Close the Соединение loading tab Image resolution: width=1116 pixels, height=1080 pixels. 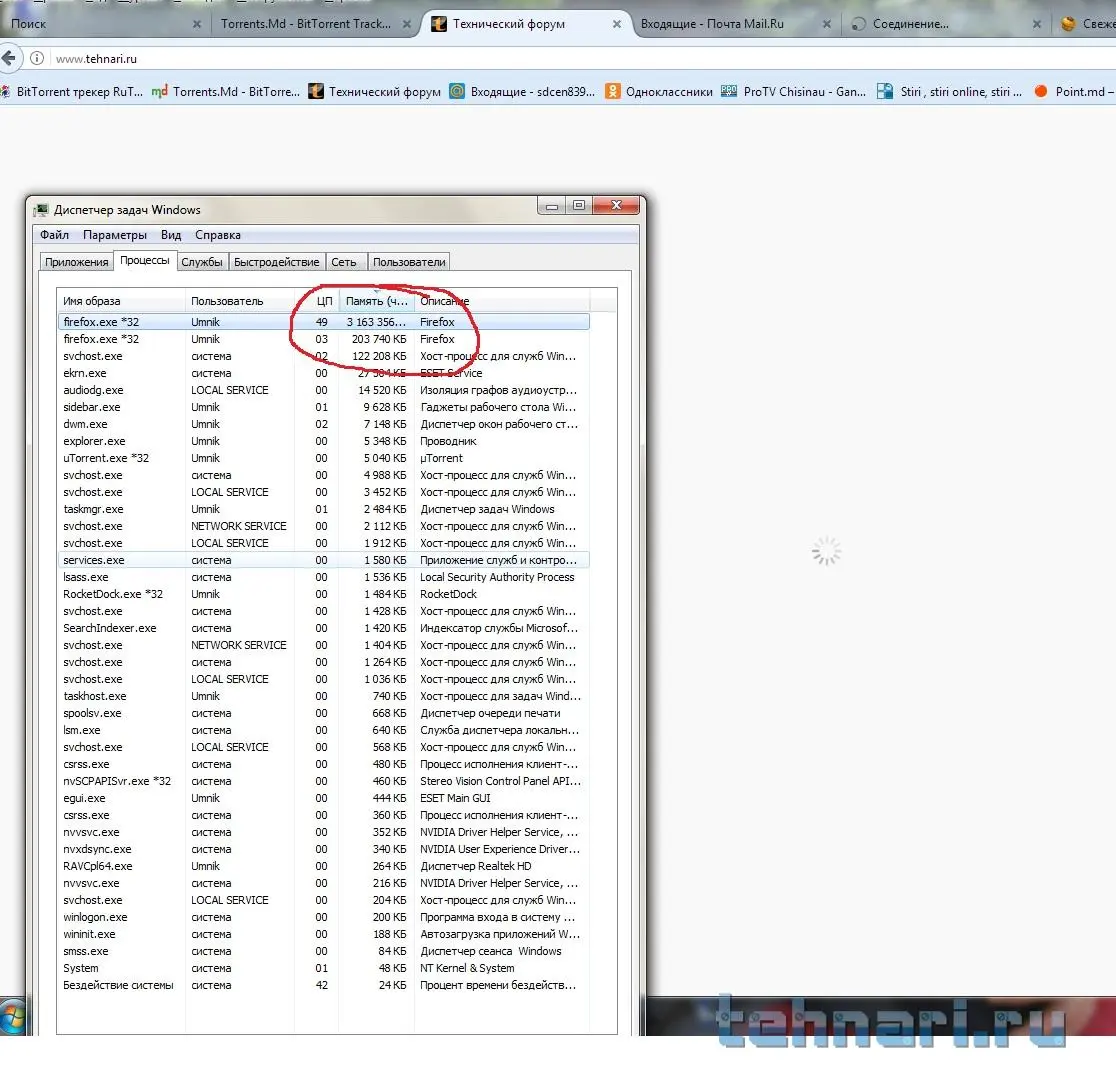[1037, 23]
